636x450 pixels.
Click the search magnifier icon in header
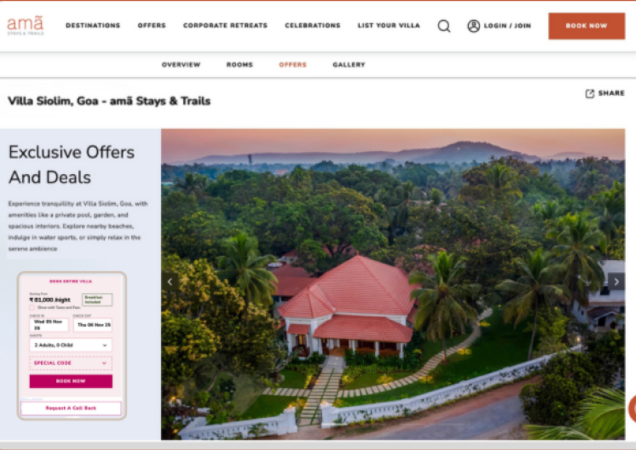point(444,26)
